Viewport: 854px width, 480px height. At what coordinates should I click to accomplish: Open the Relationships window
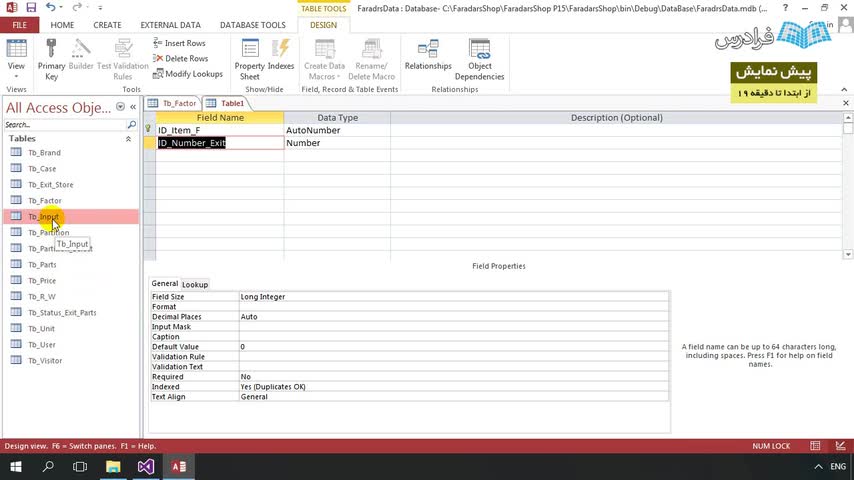[428, 55]
